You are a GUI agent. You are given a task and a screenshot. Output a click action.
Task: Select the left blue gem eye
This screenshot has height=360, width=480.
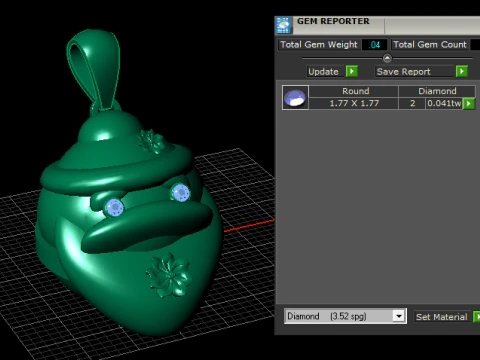click(x=114, y=208)
